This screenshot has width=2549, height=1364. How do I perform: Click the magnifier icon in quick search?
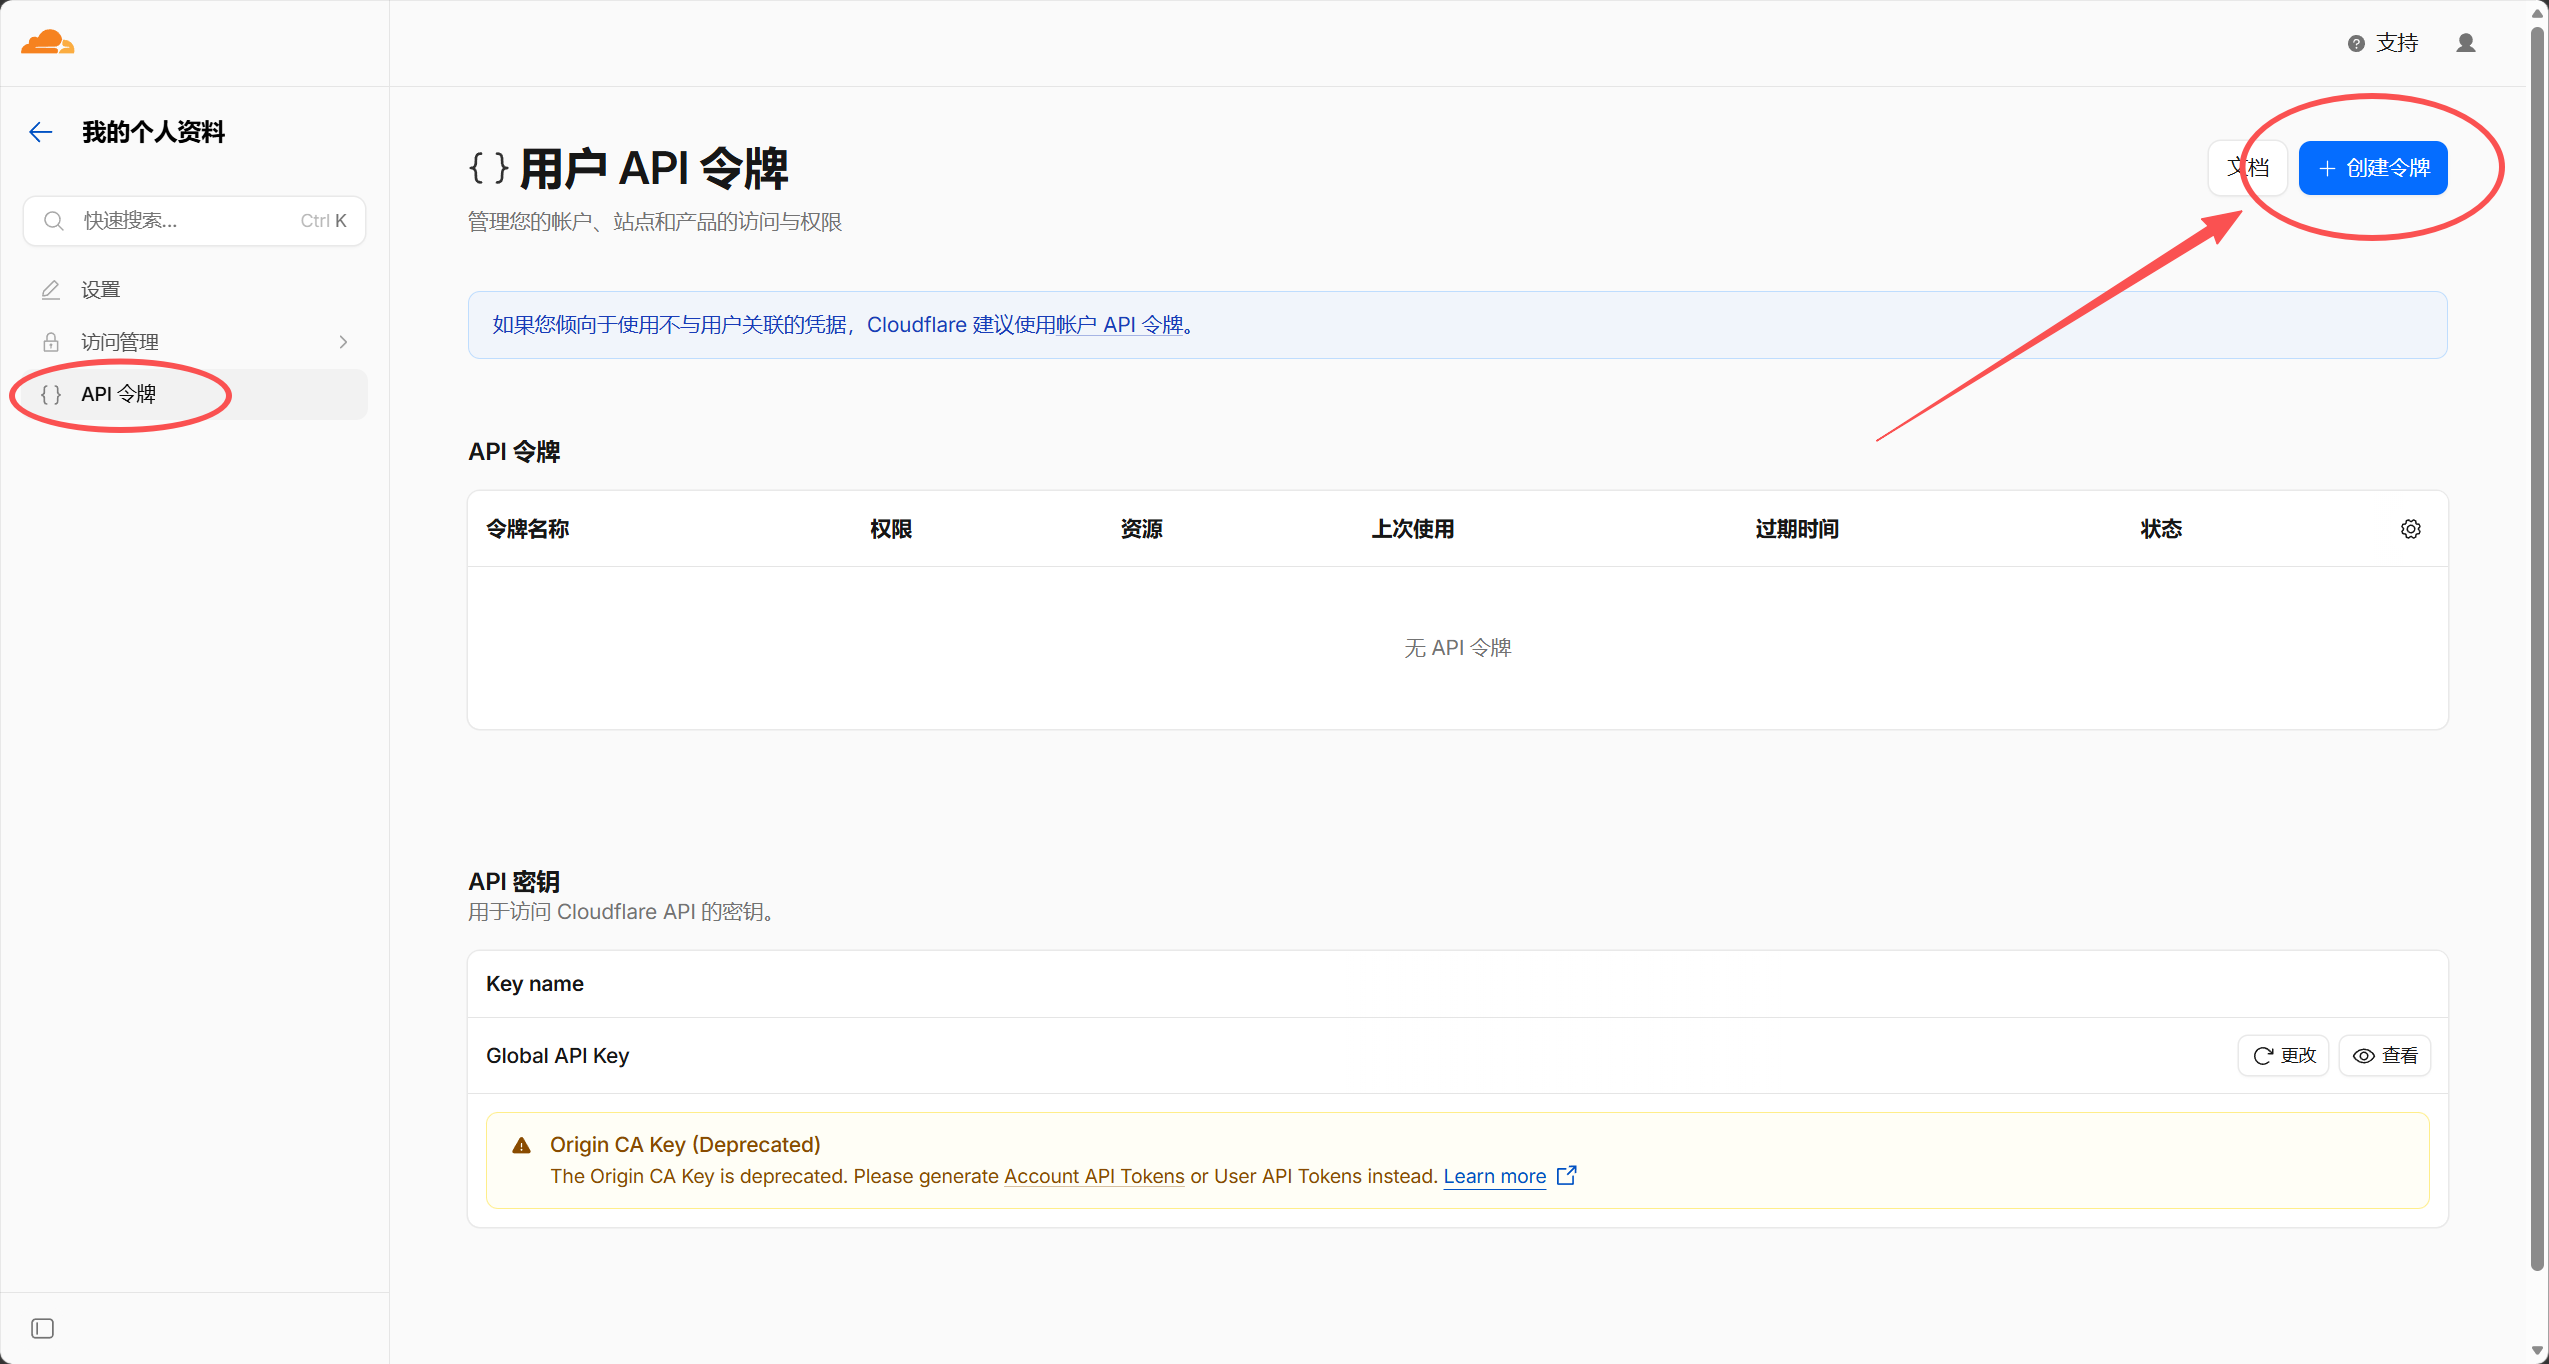[x=54, y=221]
